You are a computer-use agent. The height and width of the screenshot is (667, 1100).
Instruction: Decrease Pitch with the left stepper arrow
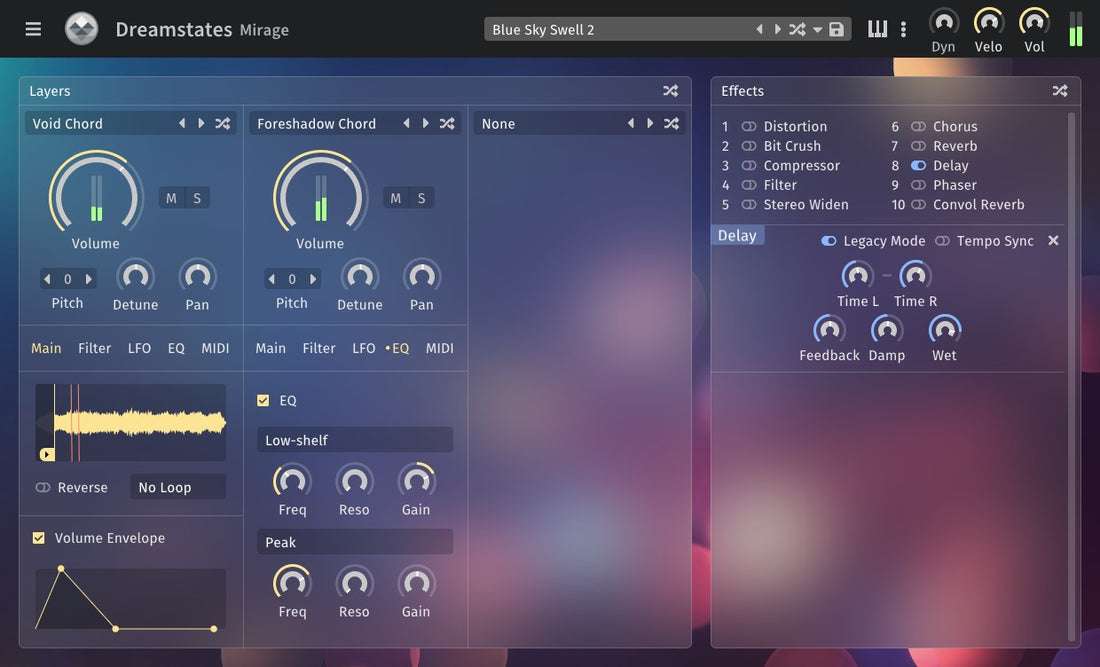[47, 278]
